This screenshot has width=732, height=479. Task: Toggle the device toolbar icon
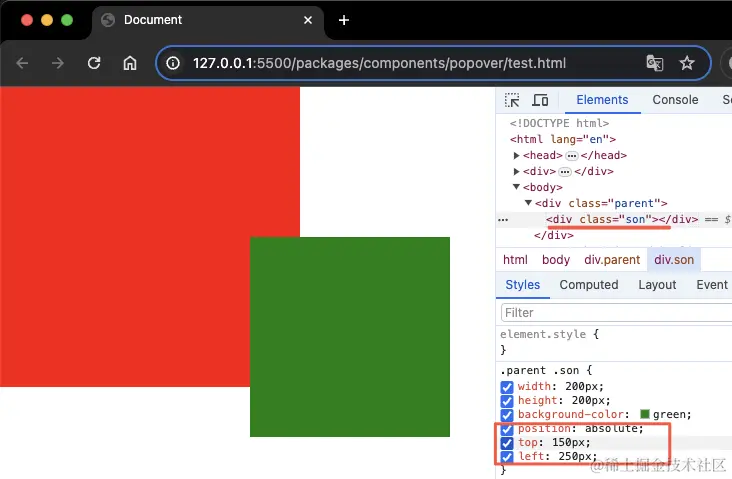click(x=540, y=100)
